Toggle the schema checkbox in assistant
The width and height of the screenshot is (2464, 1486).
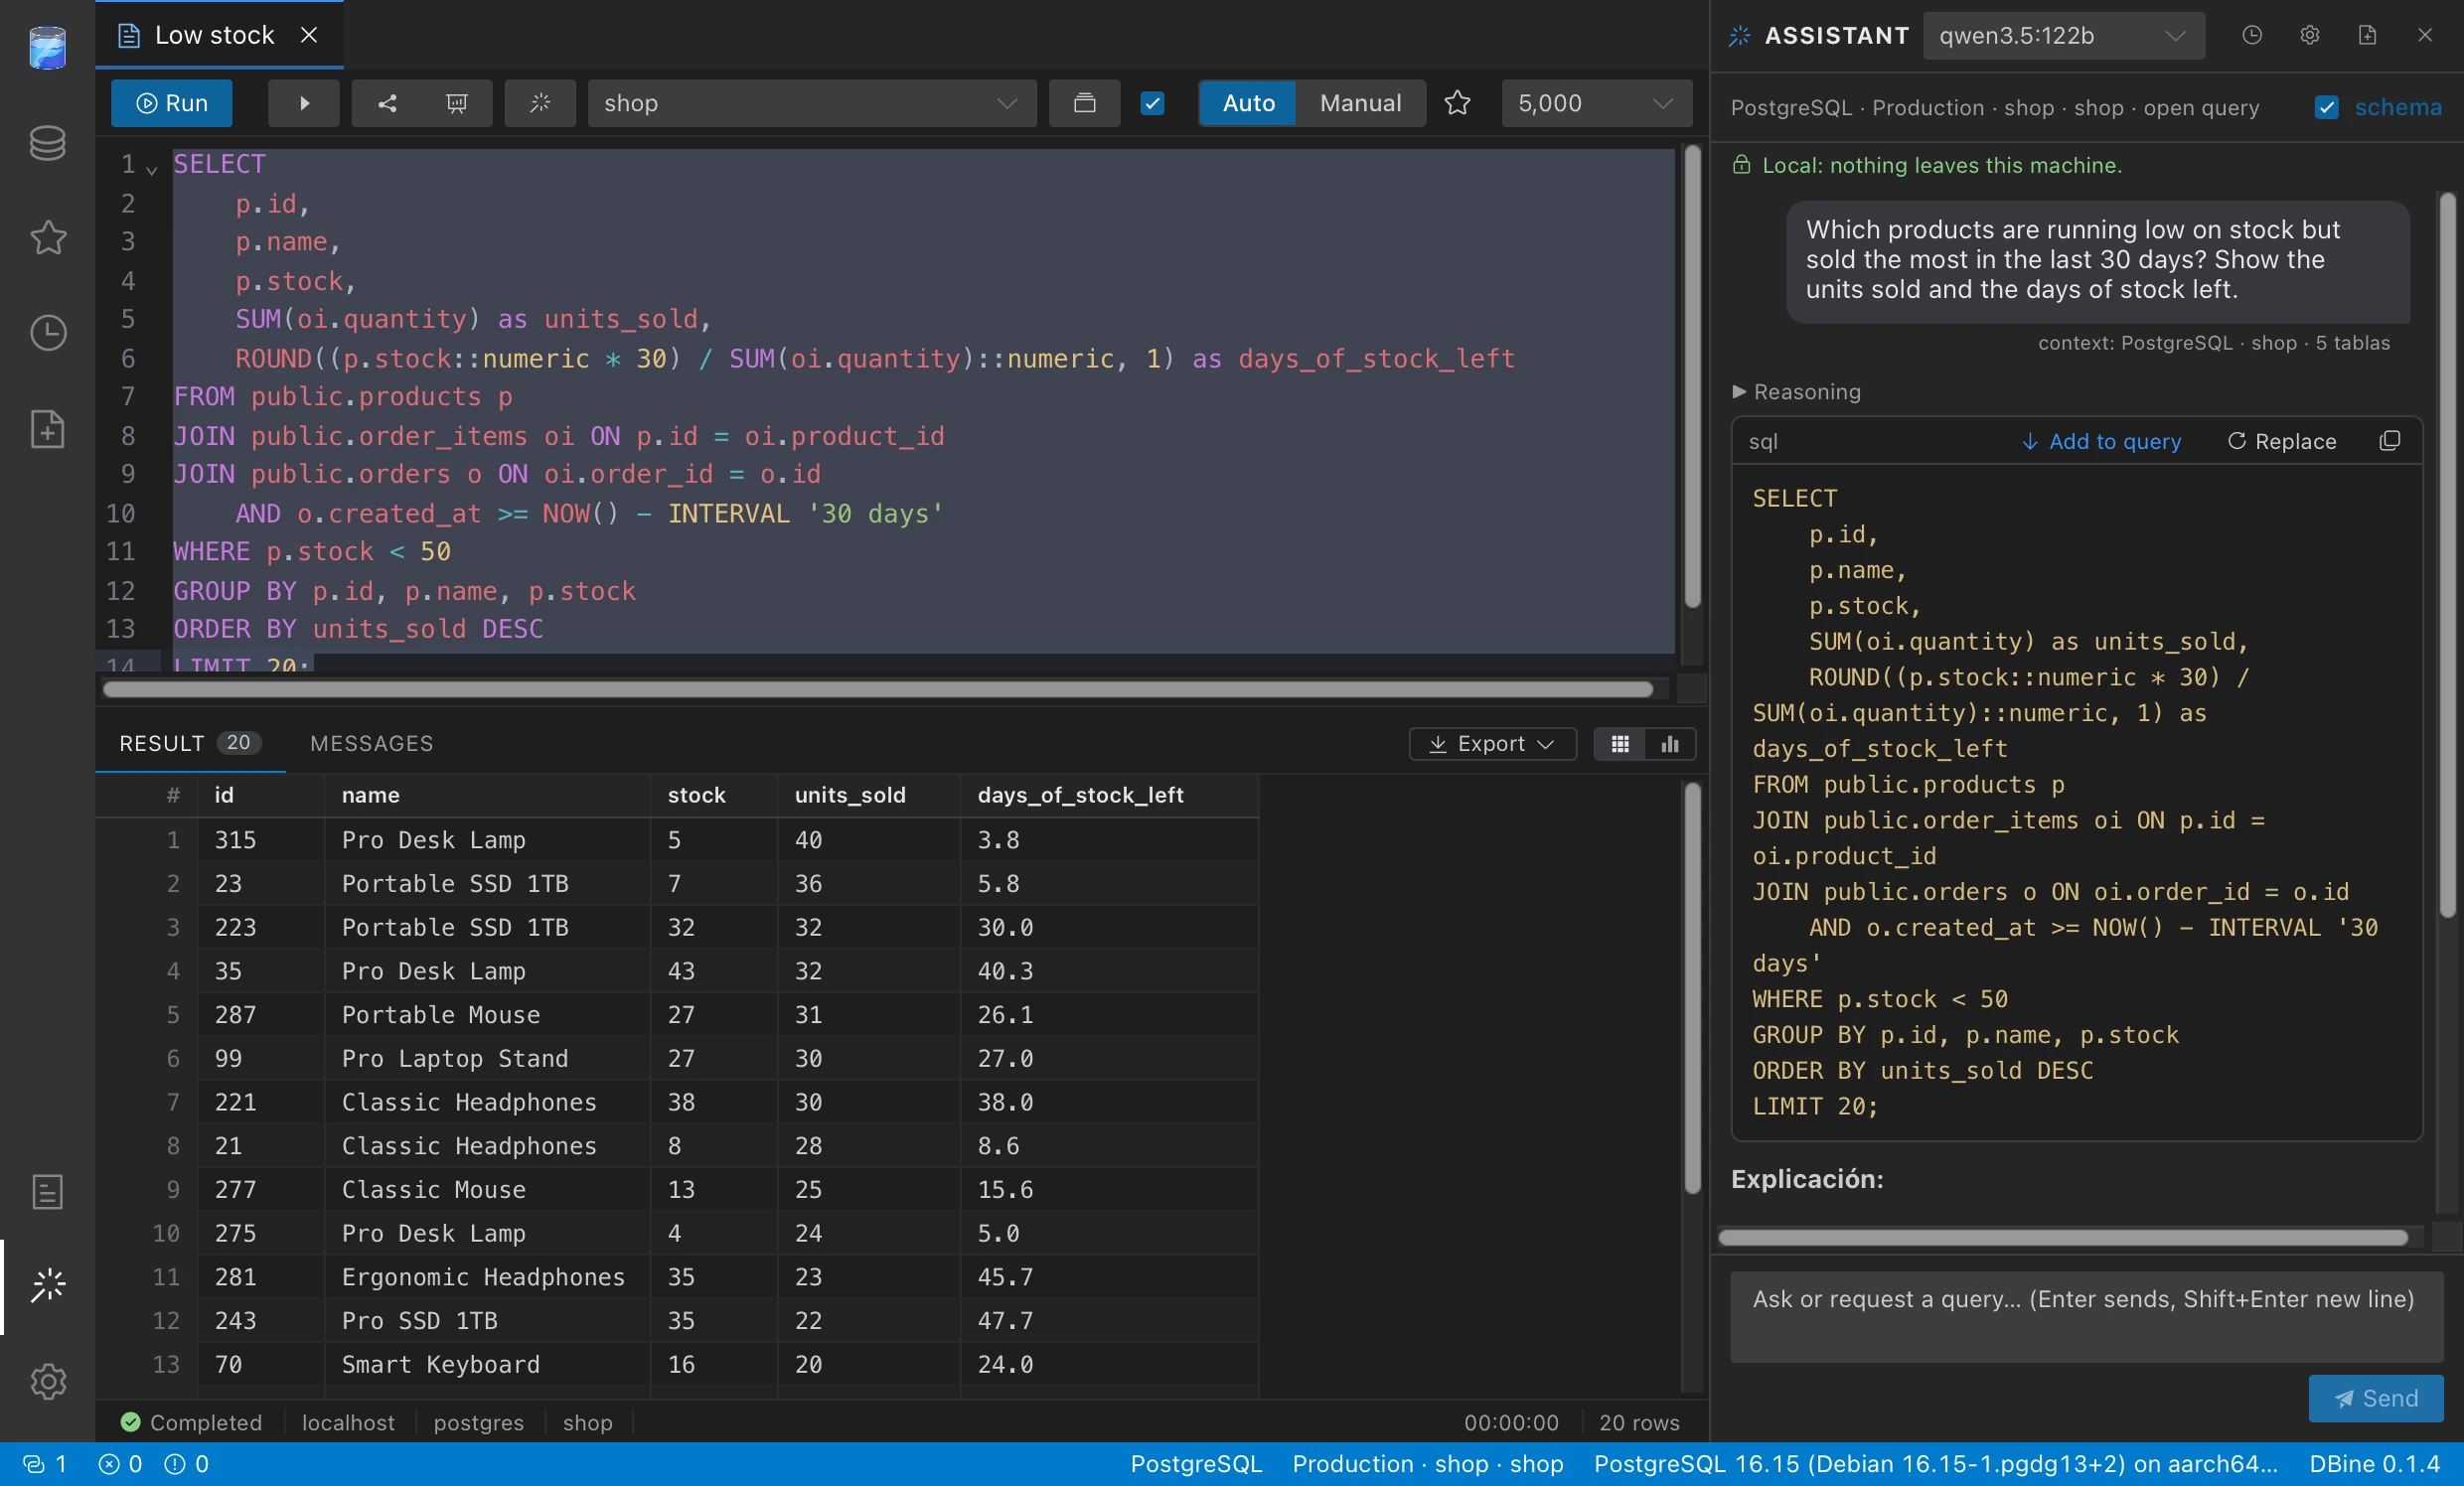(x=2326, y=107)
